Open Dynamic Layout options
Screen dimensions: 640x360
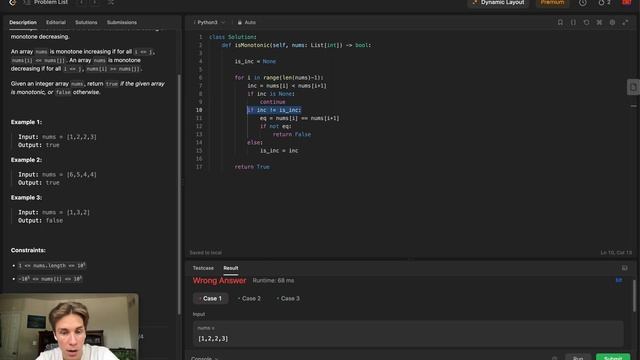pos(498,2)
